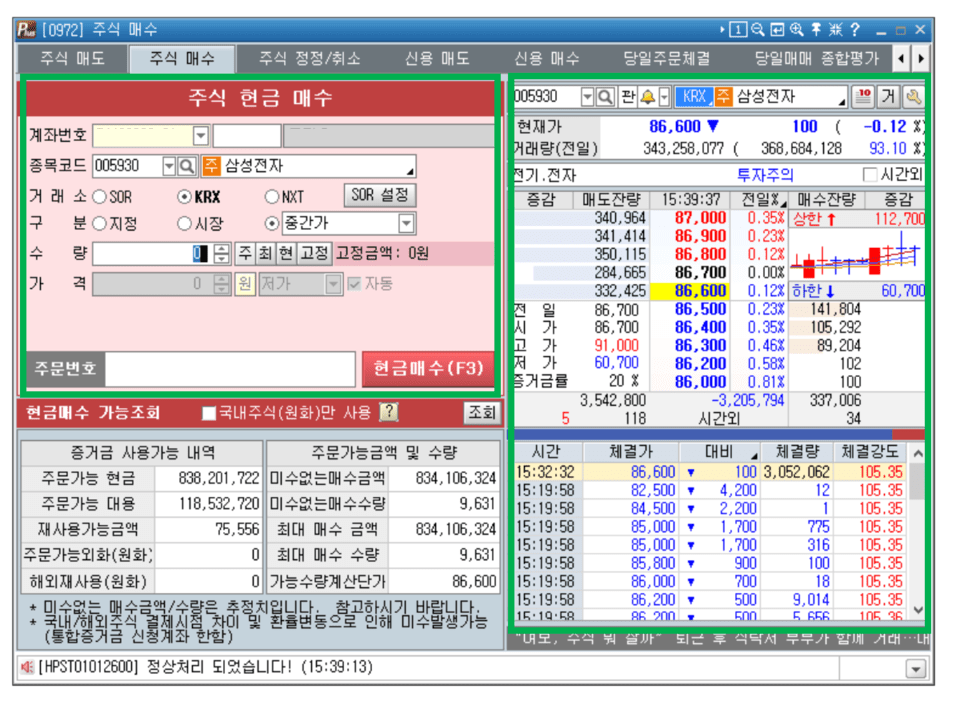Open the 중간가 order type dropdown
The height and width of the screenshot is (705, 960).
(404, 223)
